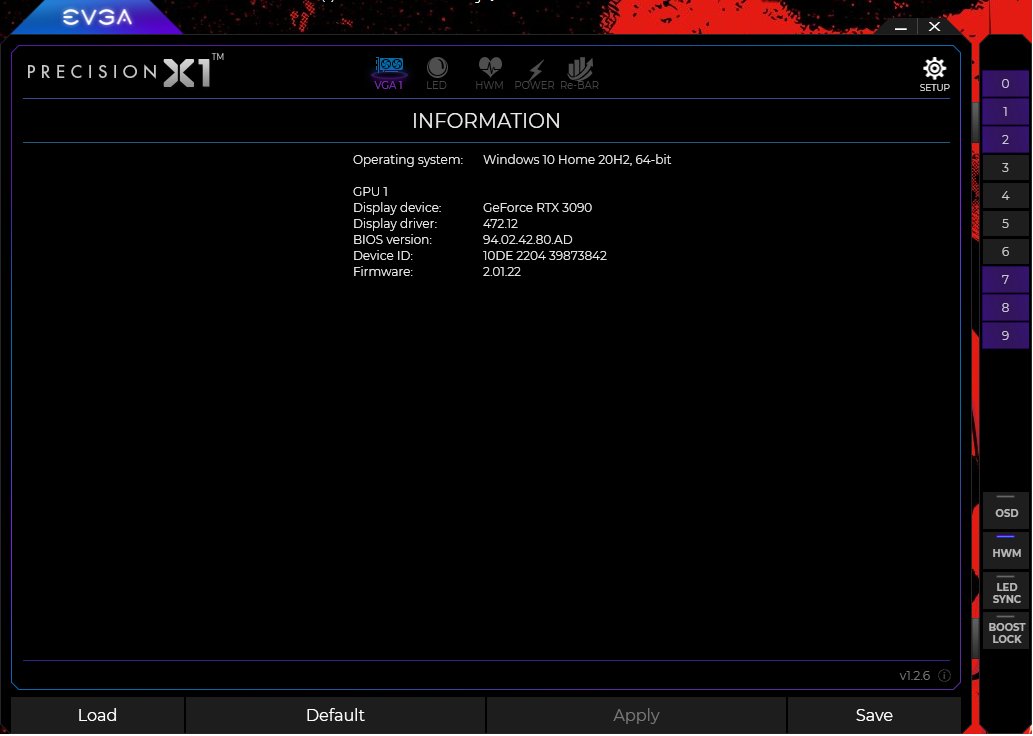Select profile slot 3
This screenshot has height=736, width=1033.
(1005, 167)
